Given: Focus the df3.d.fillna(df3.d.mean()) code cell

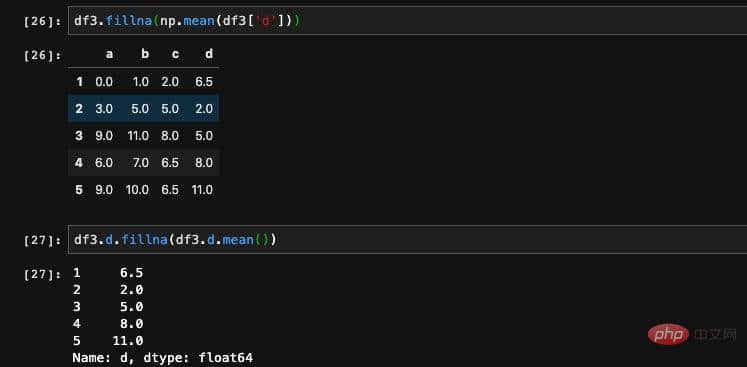Looking at the screenshot, I should 407,240.
